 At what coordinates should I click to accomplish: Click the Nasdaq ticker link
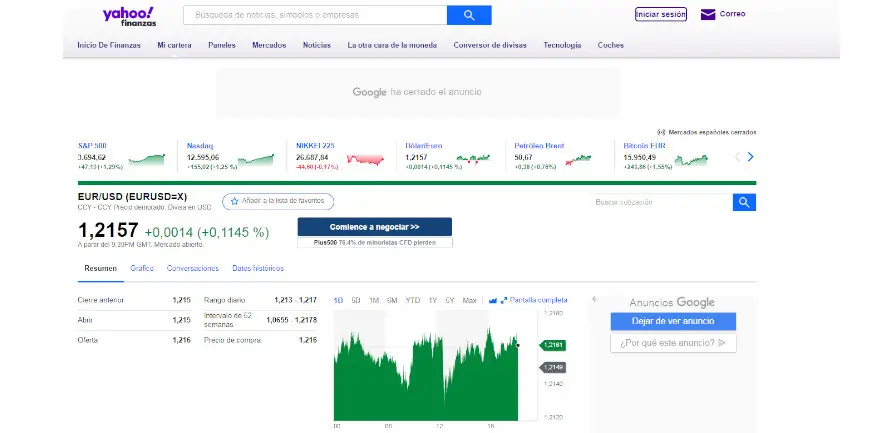click(x=200, y=146)
